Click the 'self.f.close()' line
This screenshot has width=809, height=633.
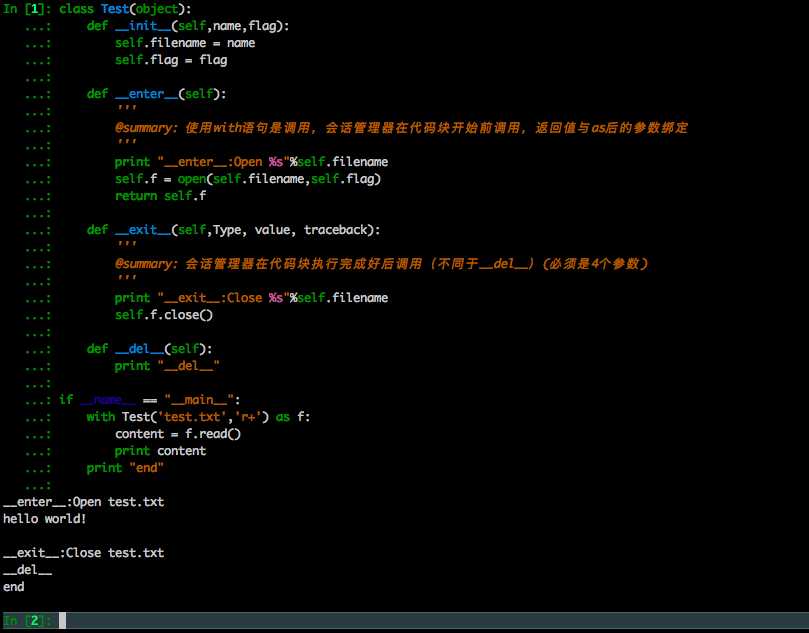(x=164, y=315)
